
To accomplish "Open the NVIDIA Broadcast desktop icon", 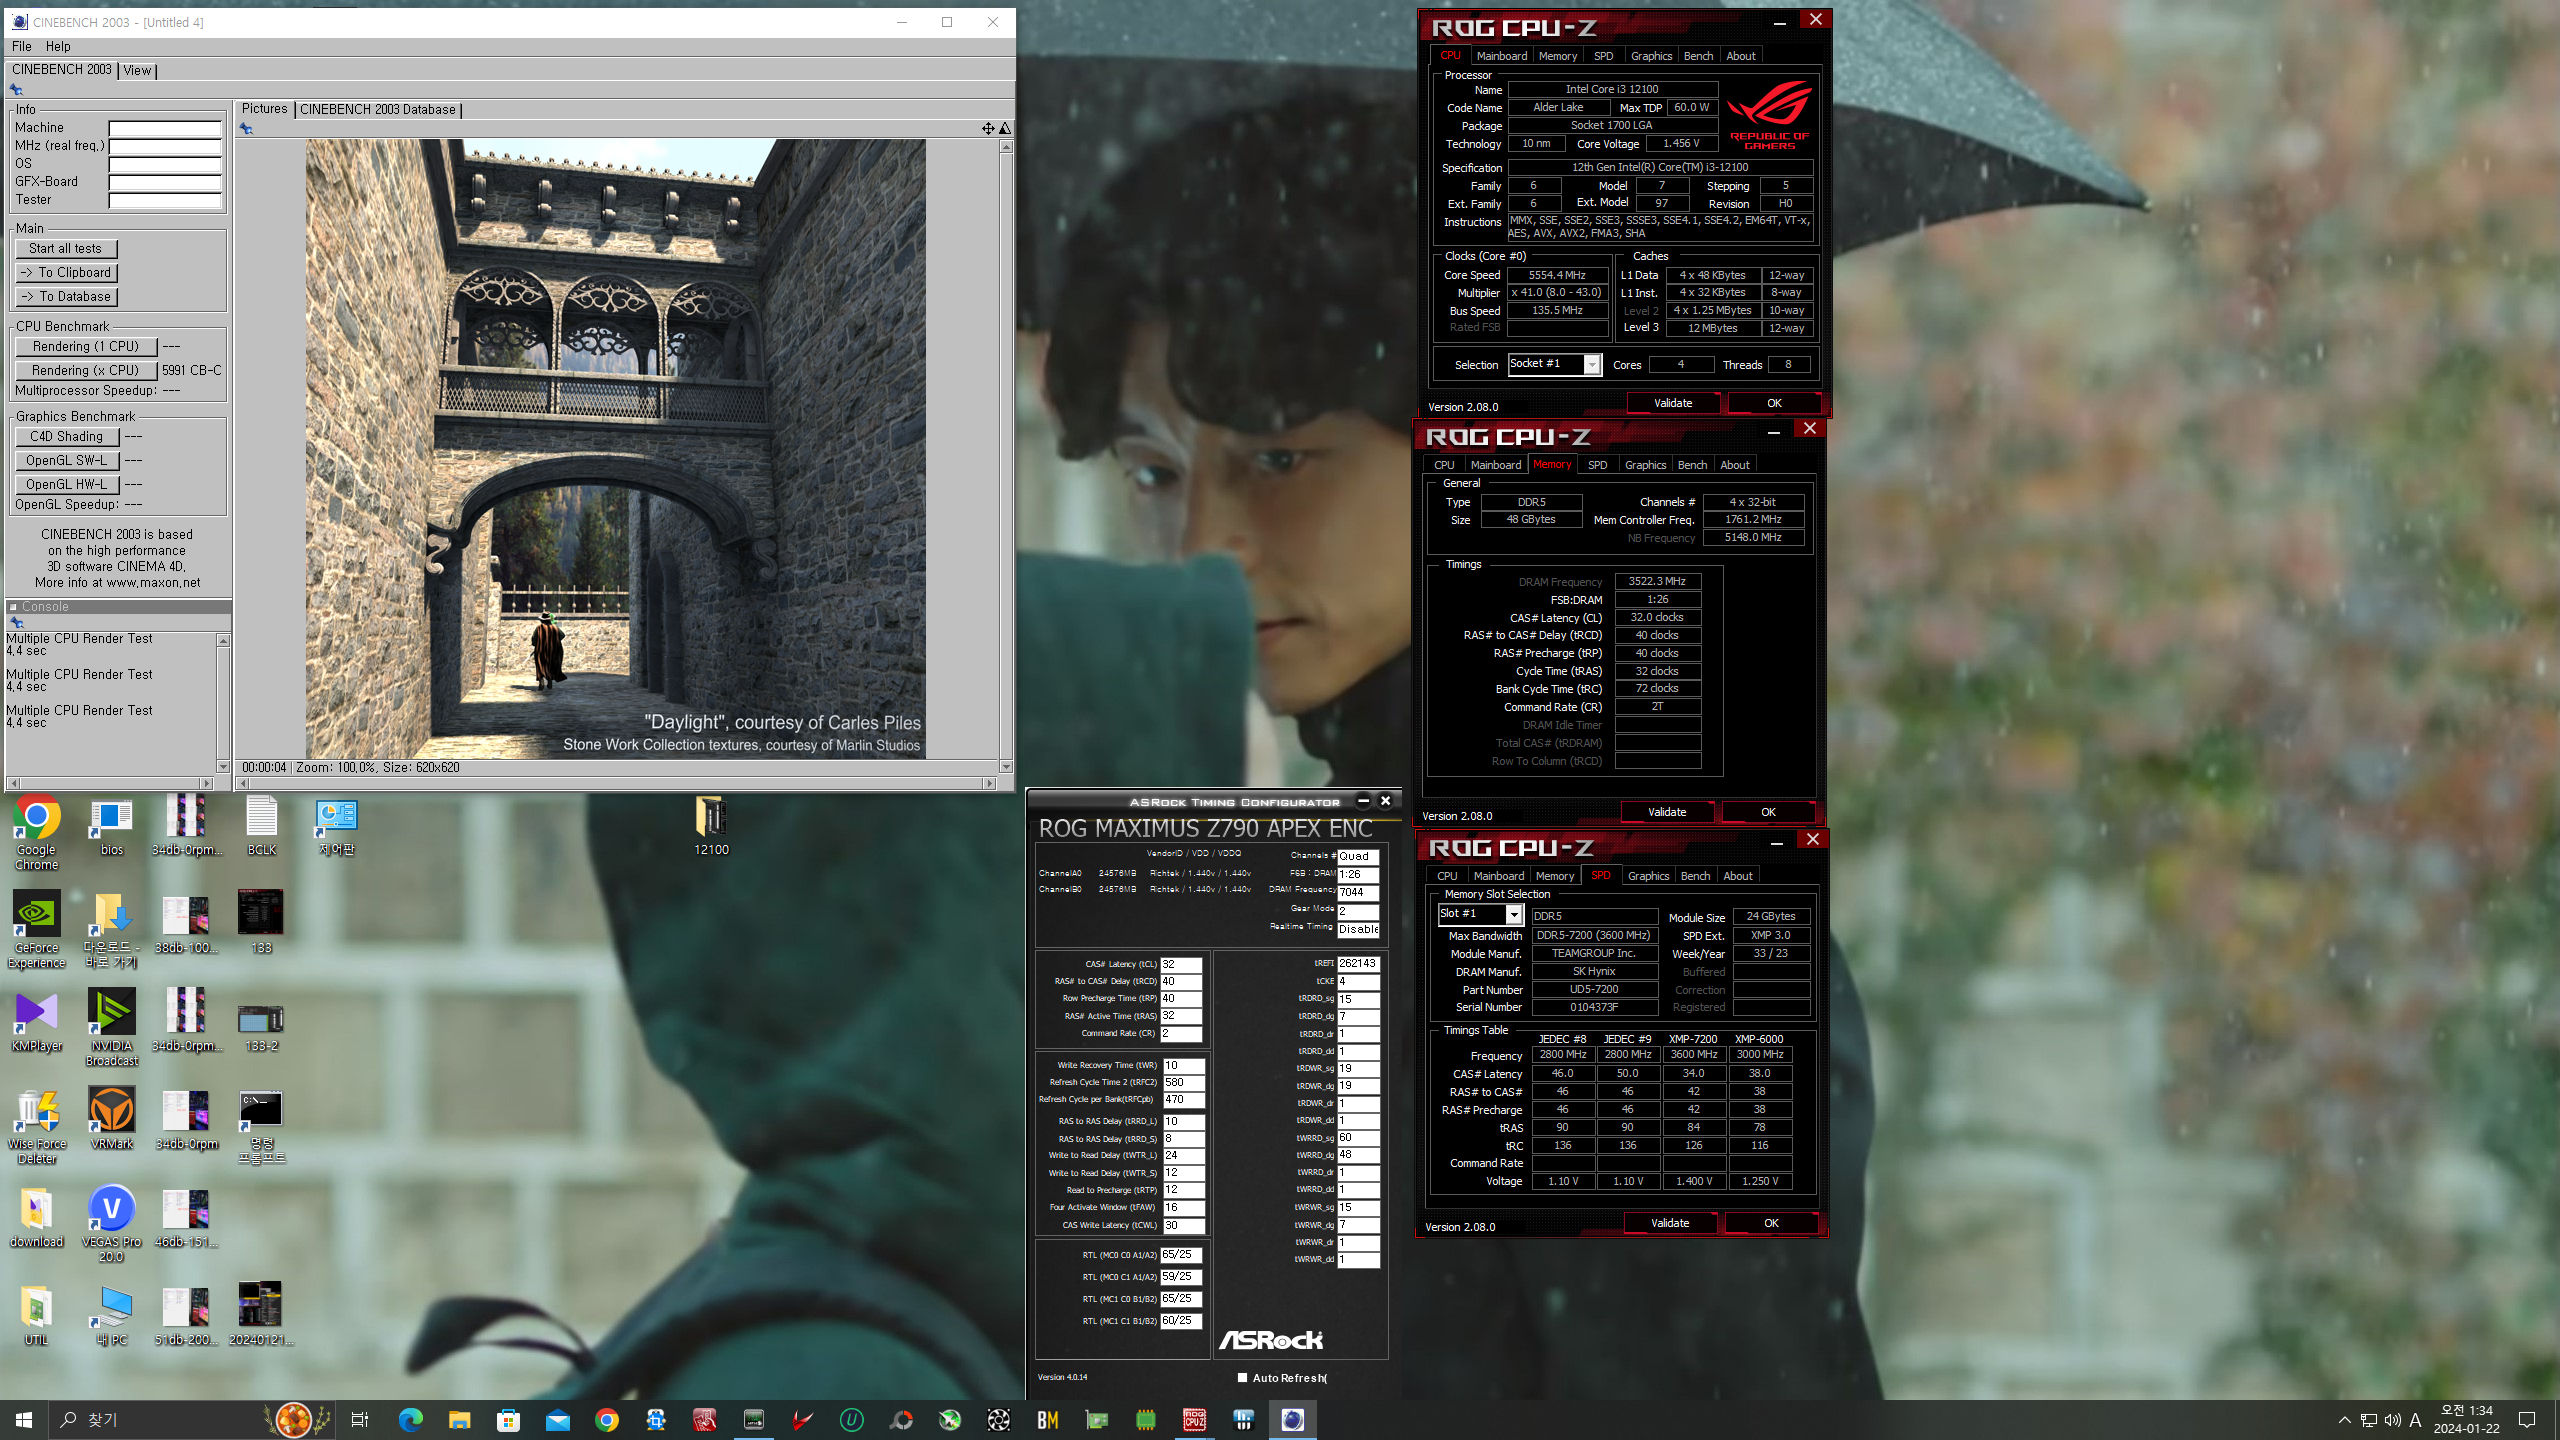I will click(112, 1028).
